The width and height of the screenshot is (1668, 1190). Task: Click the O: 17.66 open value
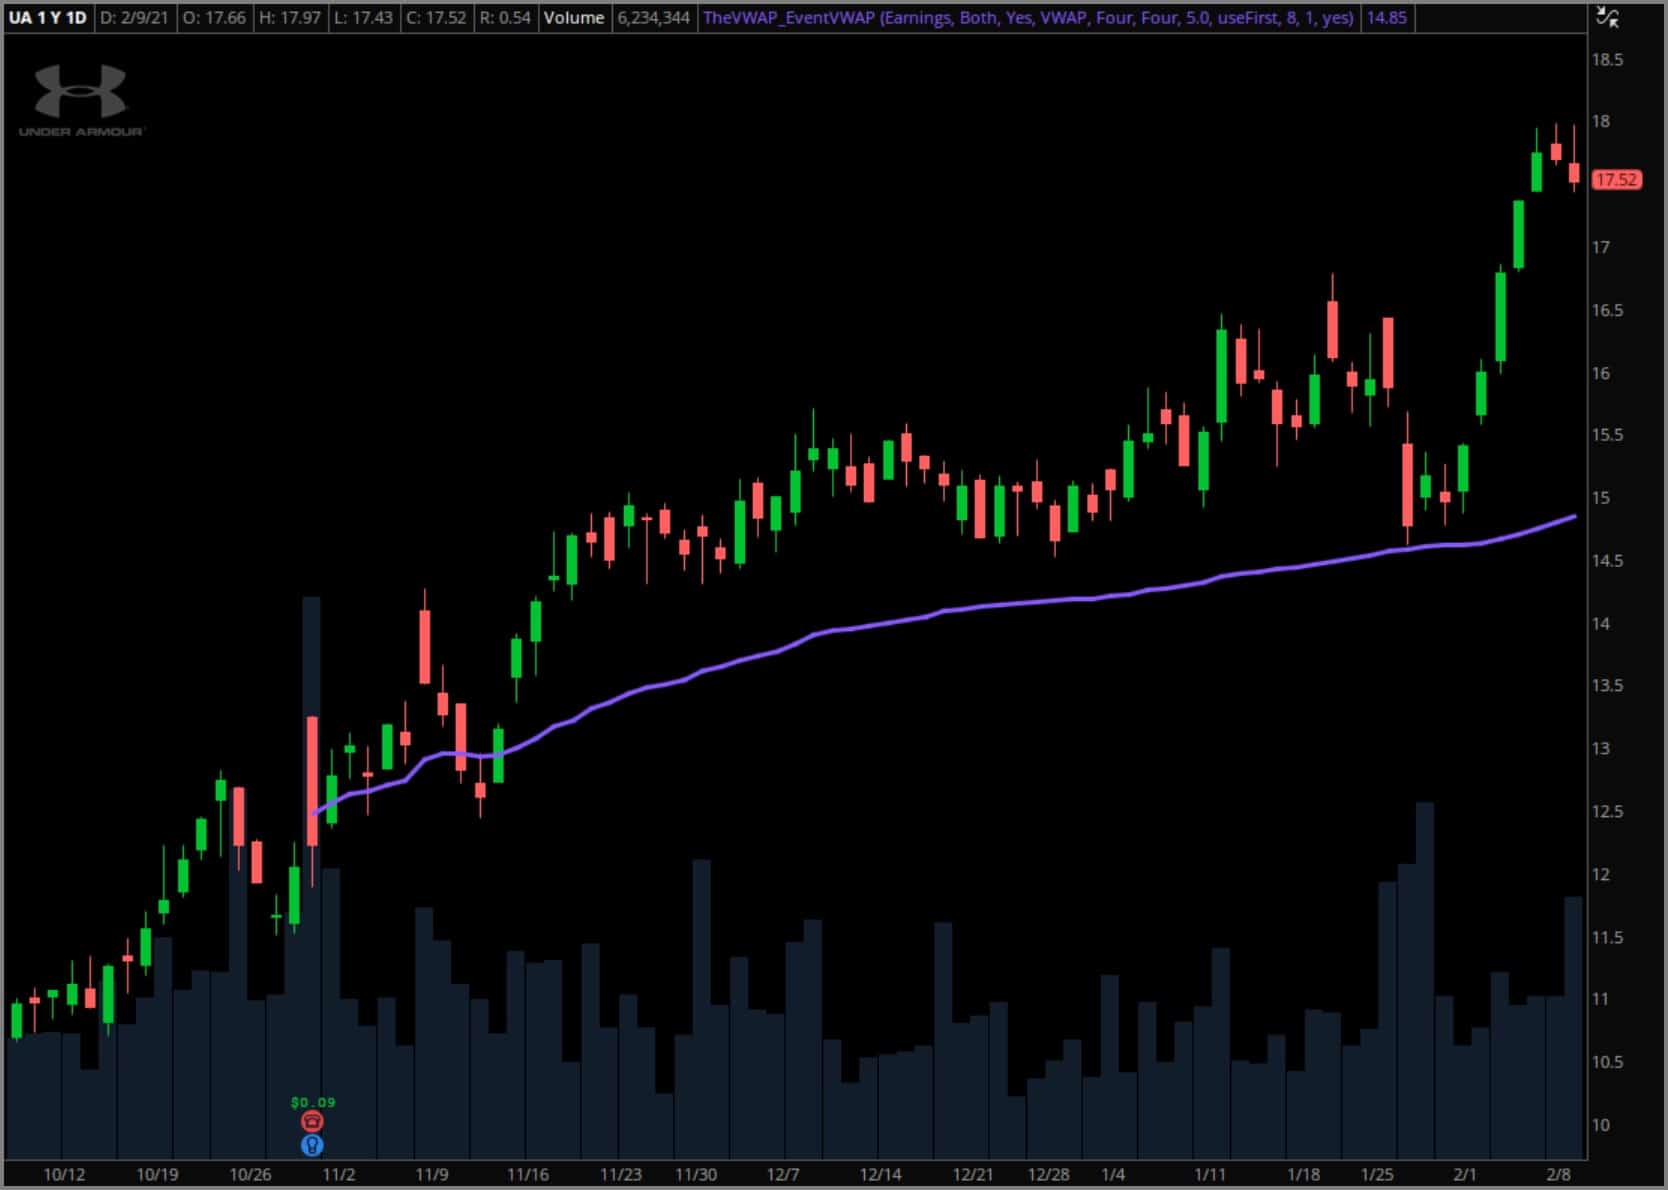214,17
